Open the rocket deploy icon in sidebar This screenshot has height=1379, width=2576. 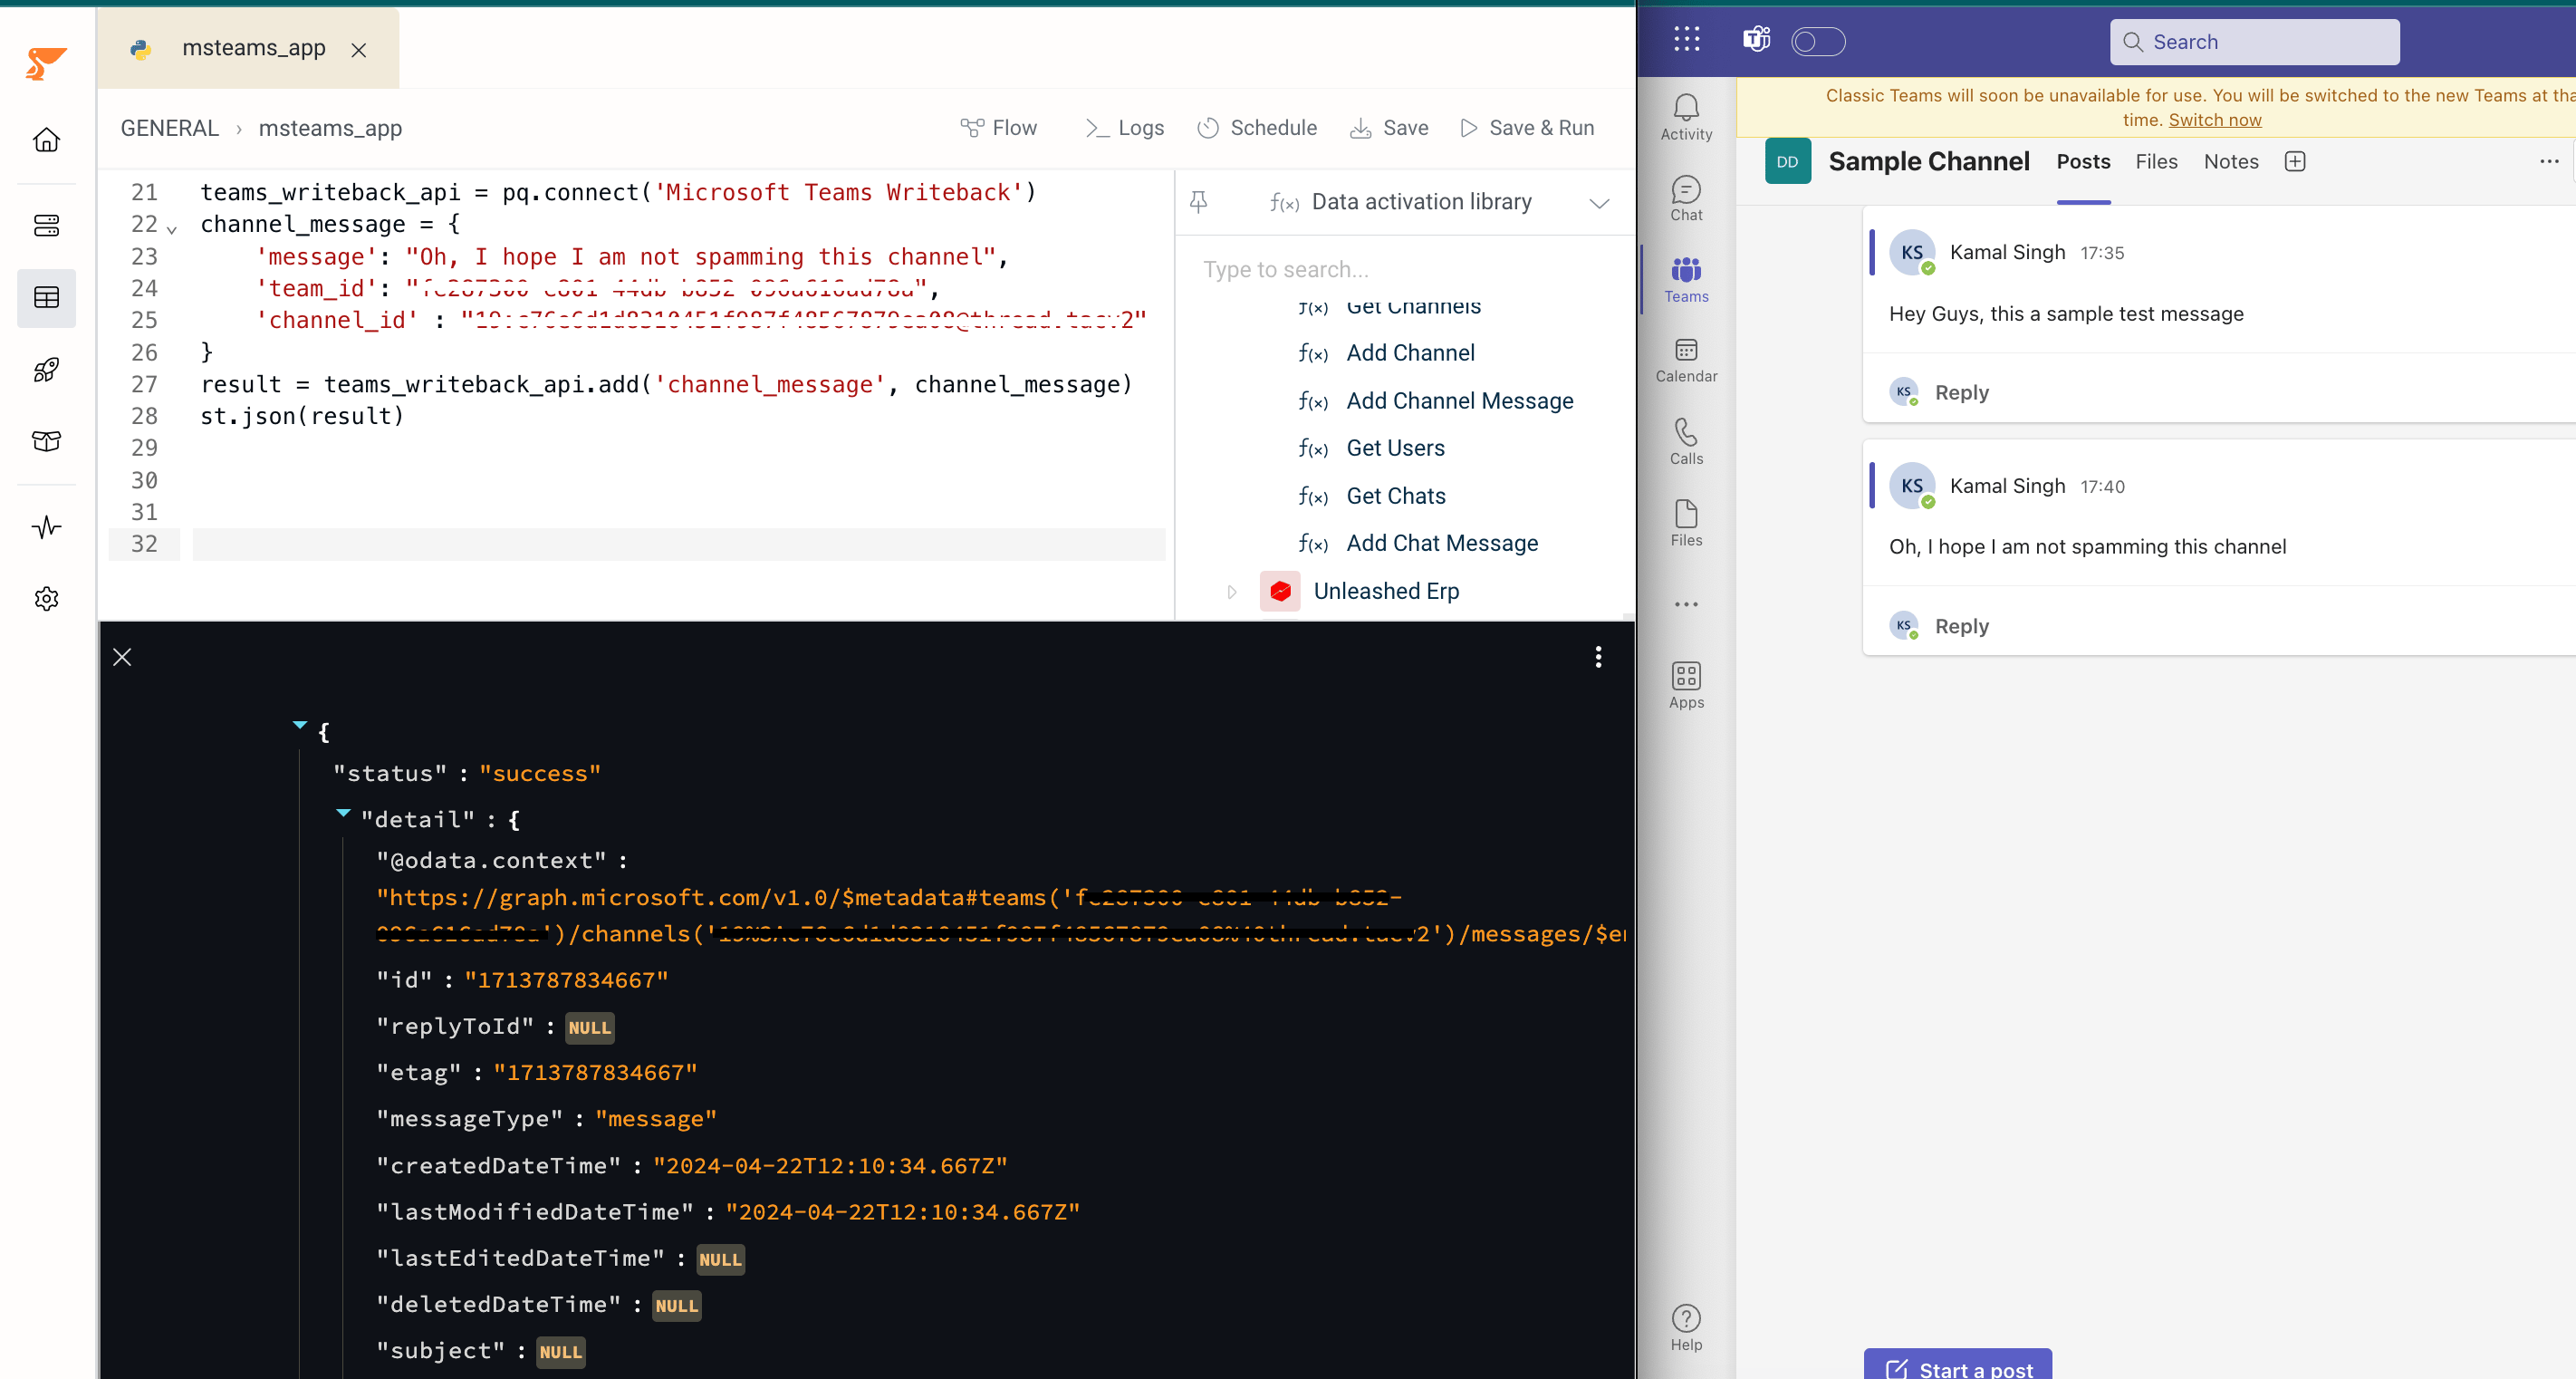tap(46, 370)
